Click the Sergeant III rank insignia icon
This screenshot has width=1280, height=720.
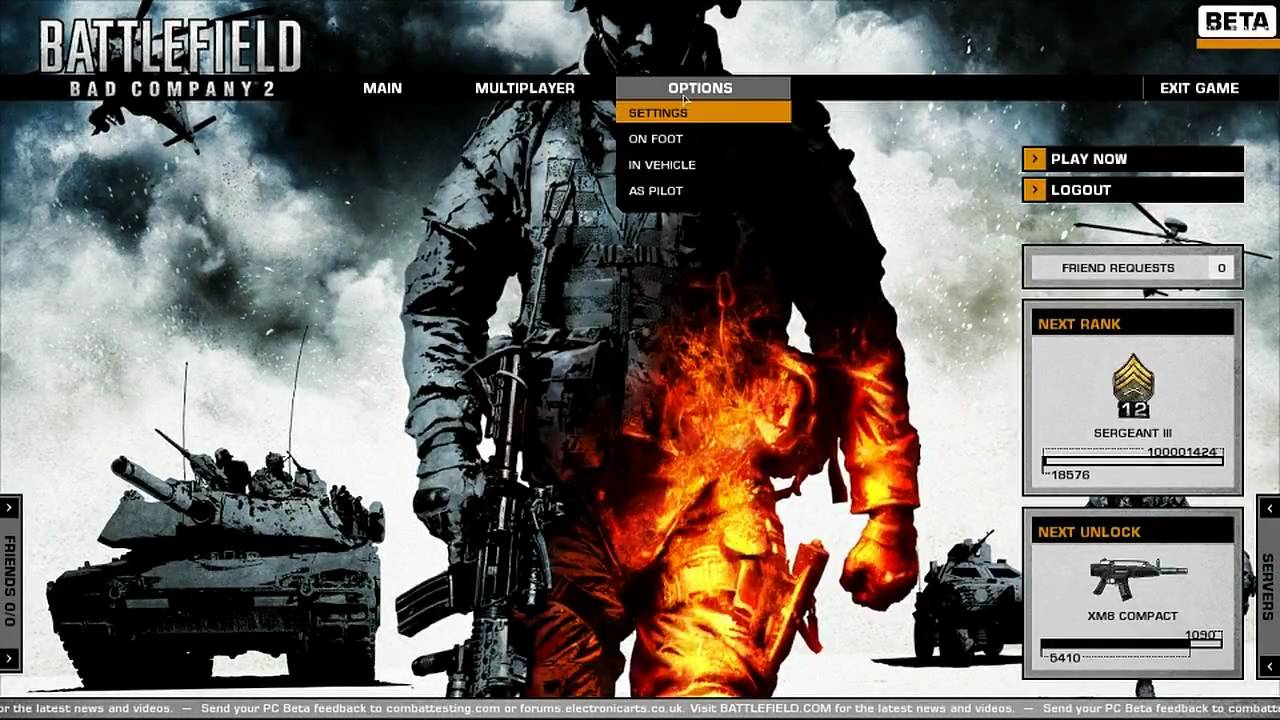point(1133,386)
